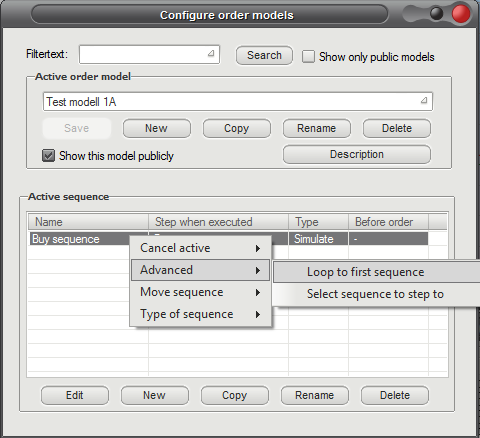Open the model Description button
Image resolution: width=480 pixels, height=438 pixels.
[x=357, y=154]
